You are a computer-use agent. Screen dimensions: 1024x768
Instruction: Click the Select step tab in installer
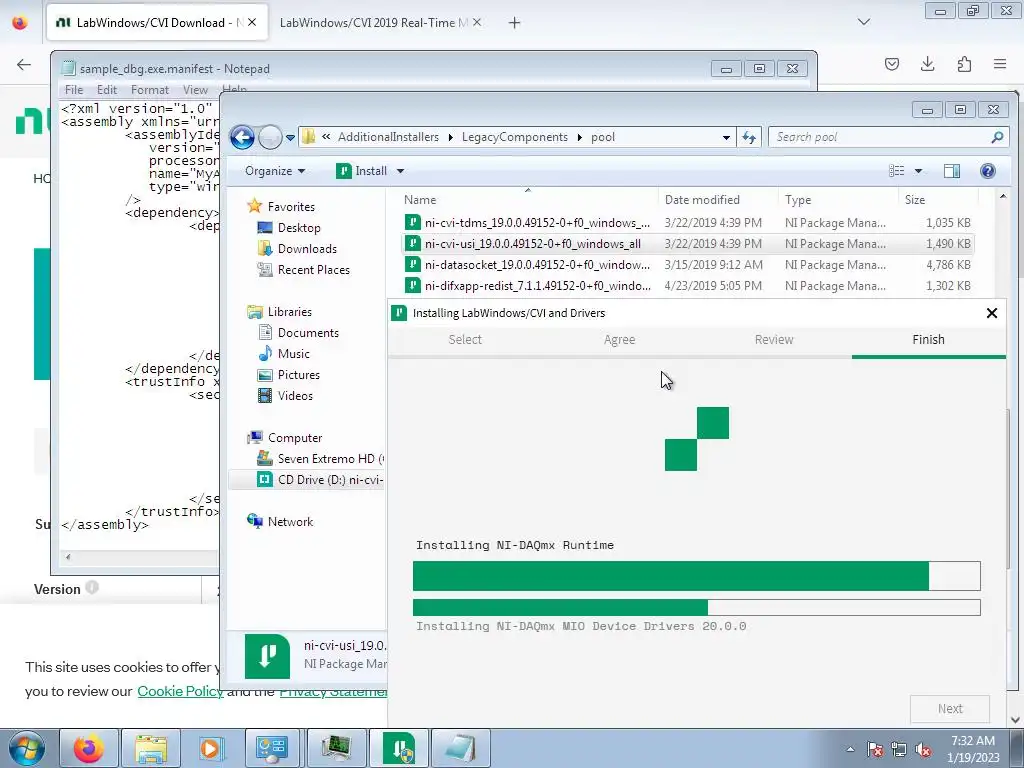tap(465, 340)
